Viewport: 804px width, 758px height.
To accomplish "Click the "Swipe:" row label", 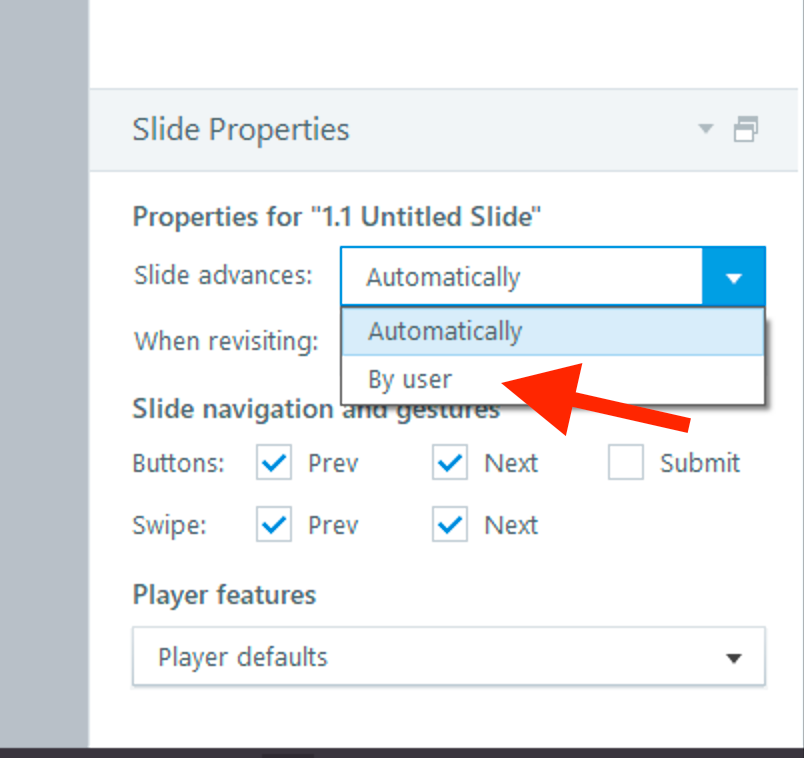I will coord(168,525).
